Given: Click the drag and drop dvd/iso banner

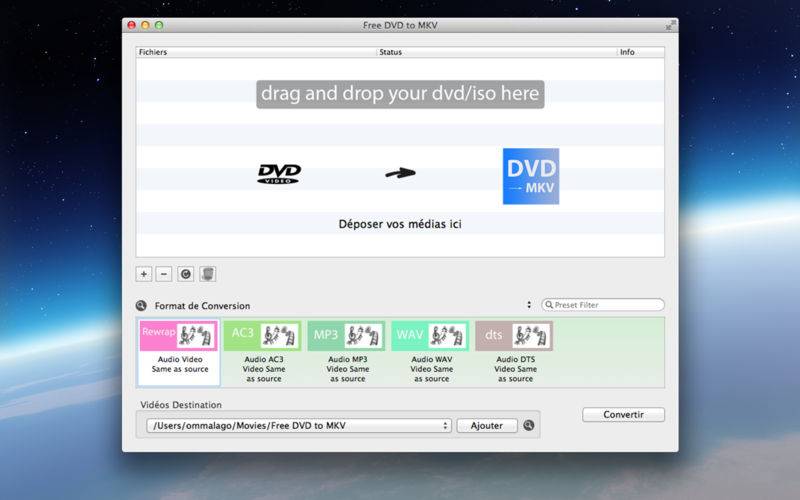Looking at the screenshot, I should pos(400,94).
